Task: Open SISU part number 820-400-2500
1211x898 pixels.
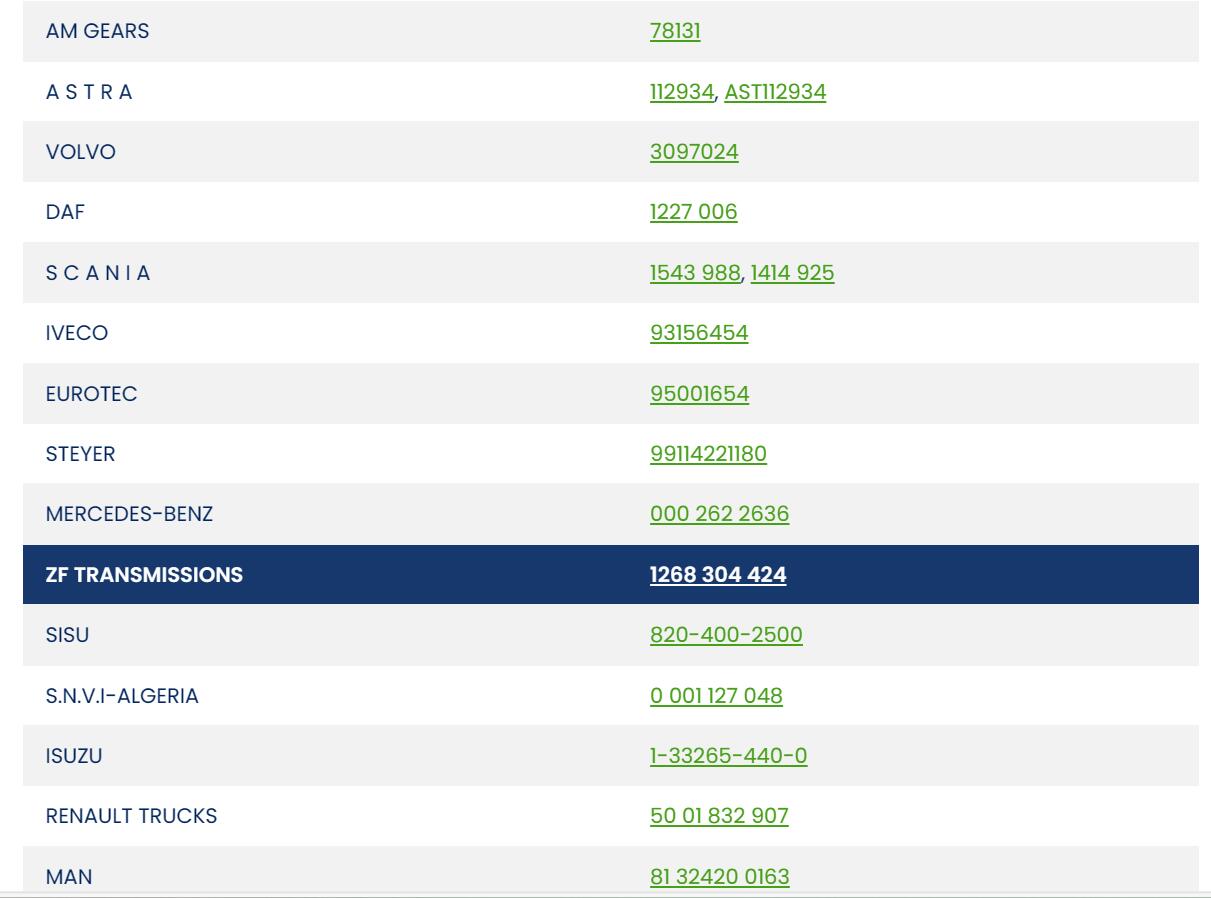Action: point(726,635)
